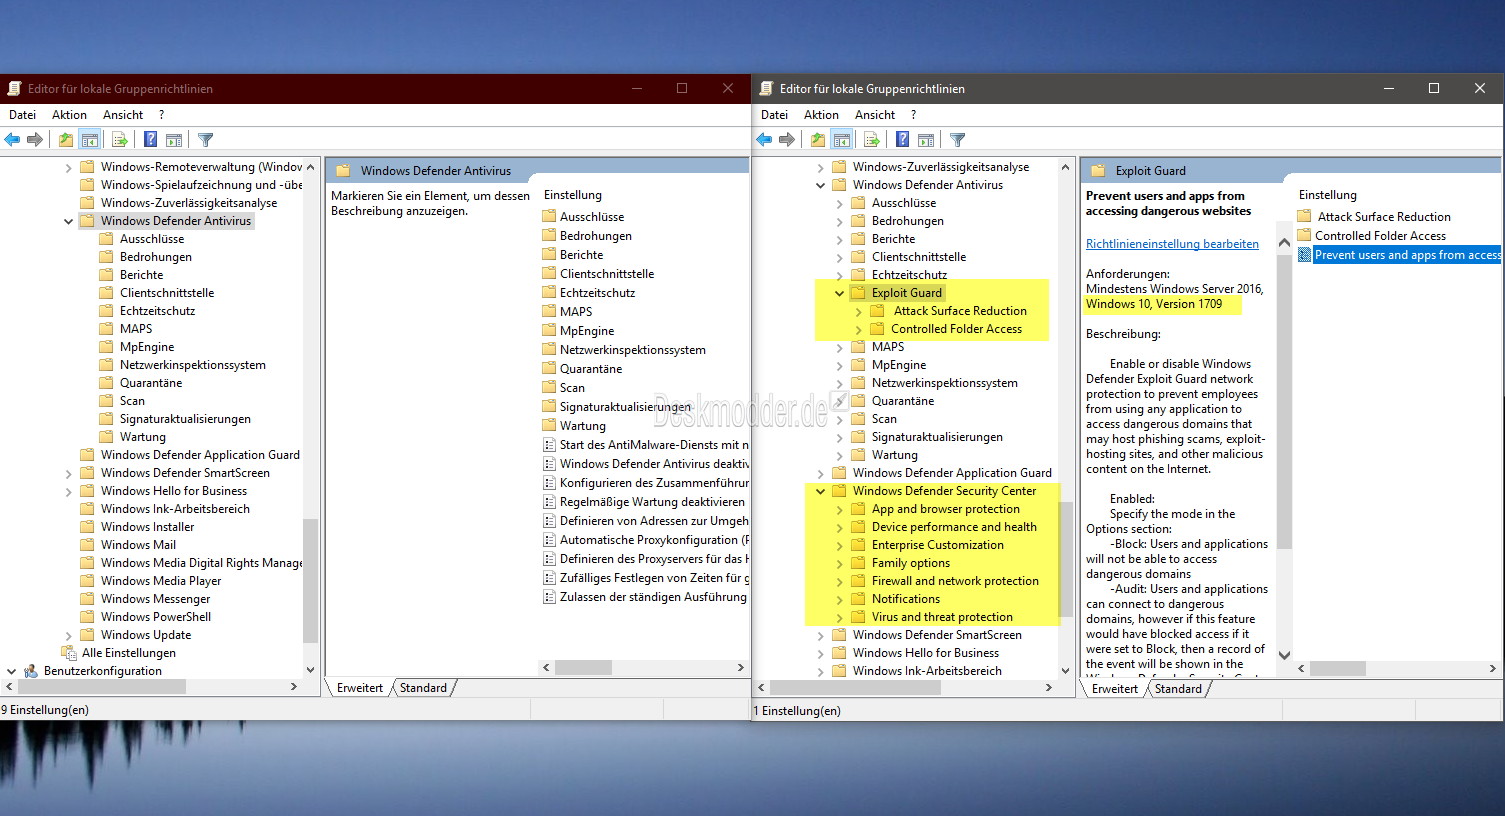Click the blue Back arrow in left editor window
Screen dimensions: 1505x816
[12, 140]
